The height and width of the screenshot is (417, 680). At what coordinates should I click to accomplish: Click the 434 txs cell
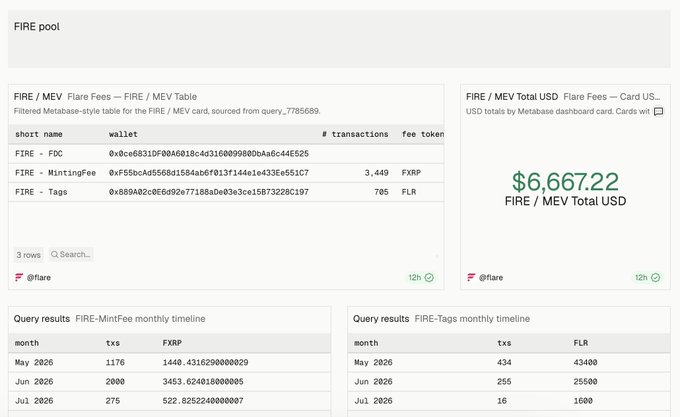pos(504,362)
